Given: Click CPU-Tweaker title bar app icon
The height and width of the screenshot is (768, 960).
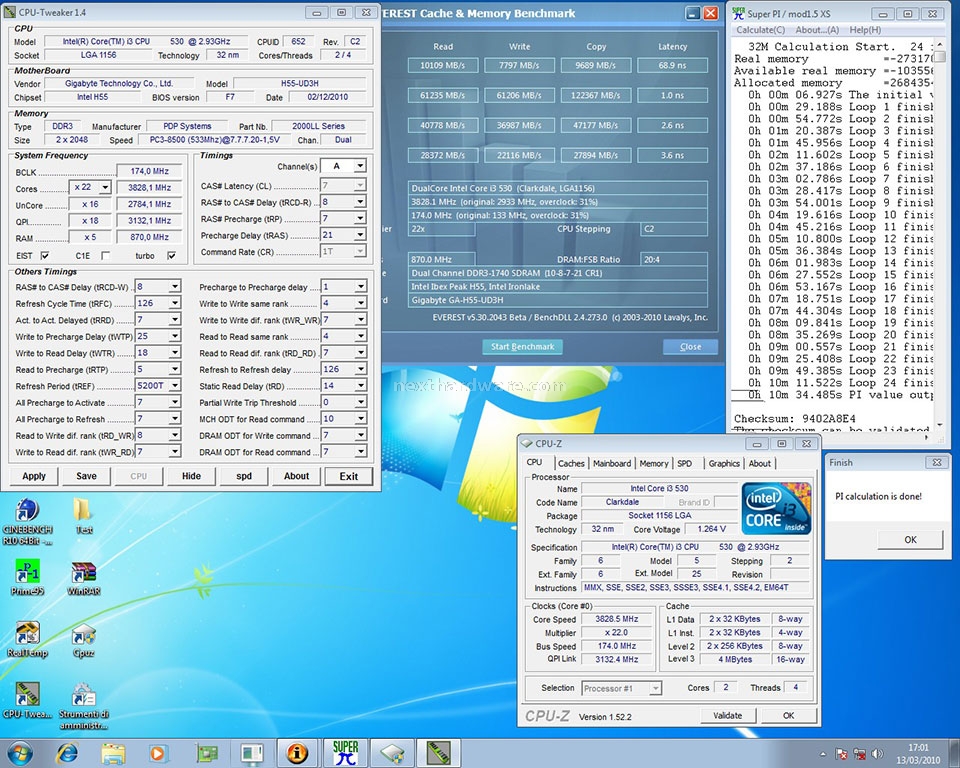Looking at the screenshot, I should (x=9, y=12).
